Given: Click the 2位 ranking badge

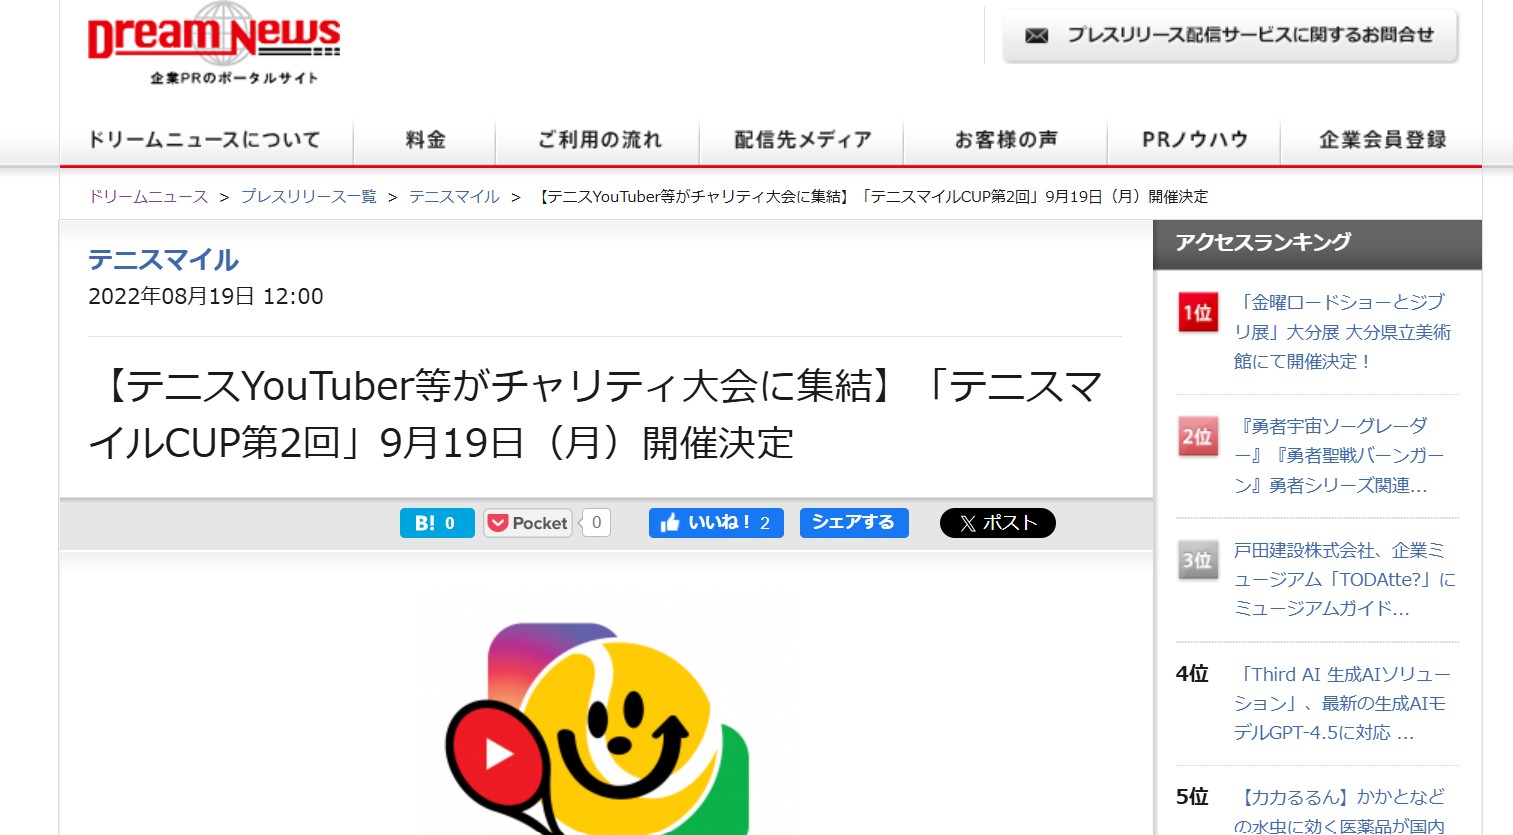Looking at the screenshot, I should click(x=1197, y=437).
